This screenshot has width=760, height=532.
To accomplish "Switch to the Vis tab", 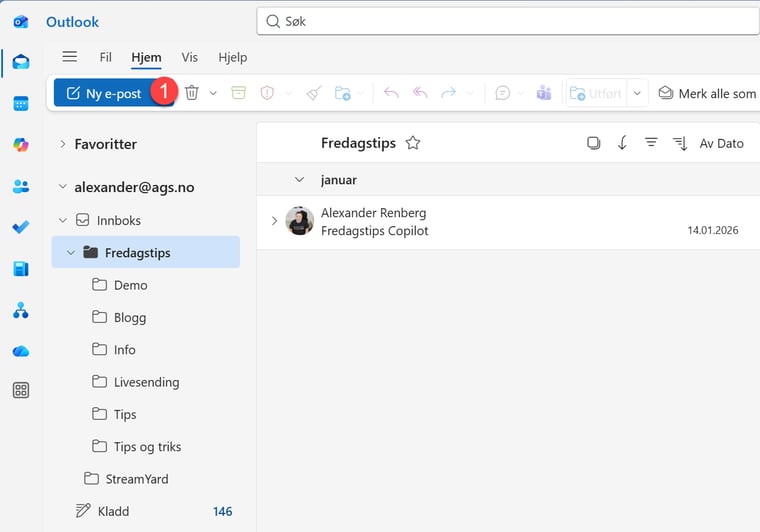I will coord(190,57).
